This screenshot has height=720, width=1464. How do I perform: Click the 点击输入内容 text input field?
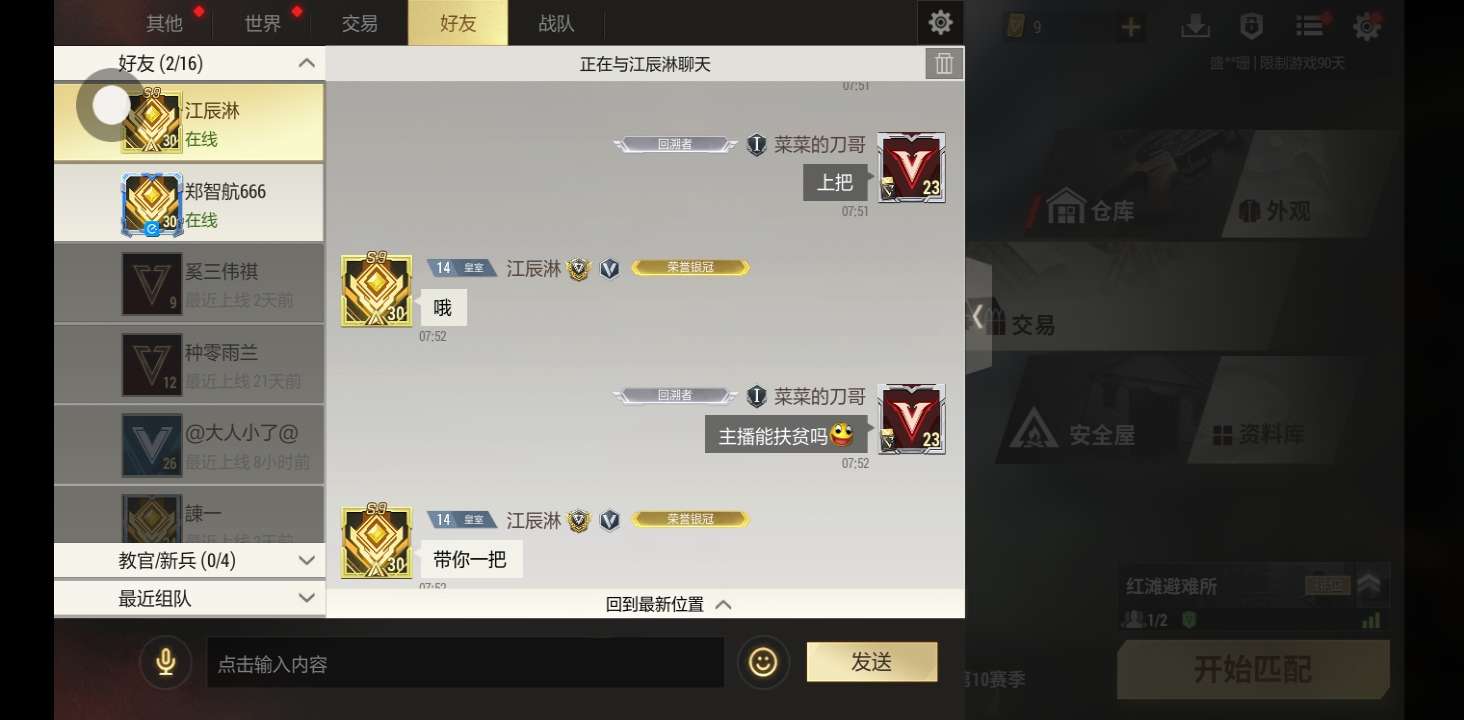(x=465, y=663)
